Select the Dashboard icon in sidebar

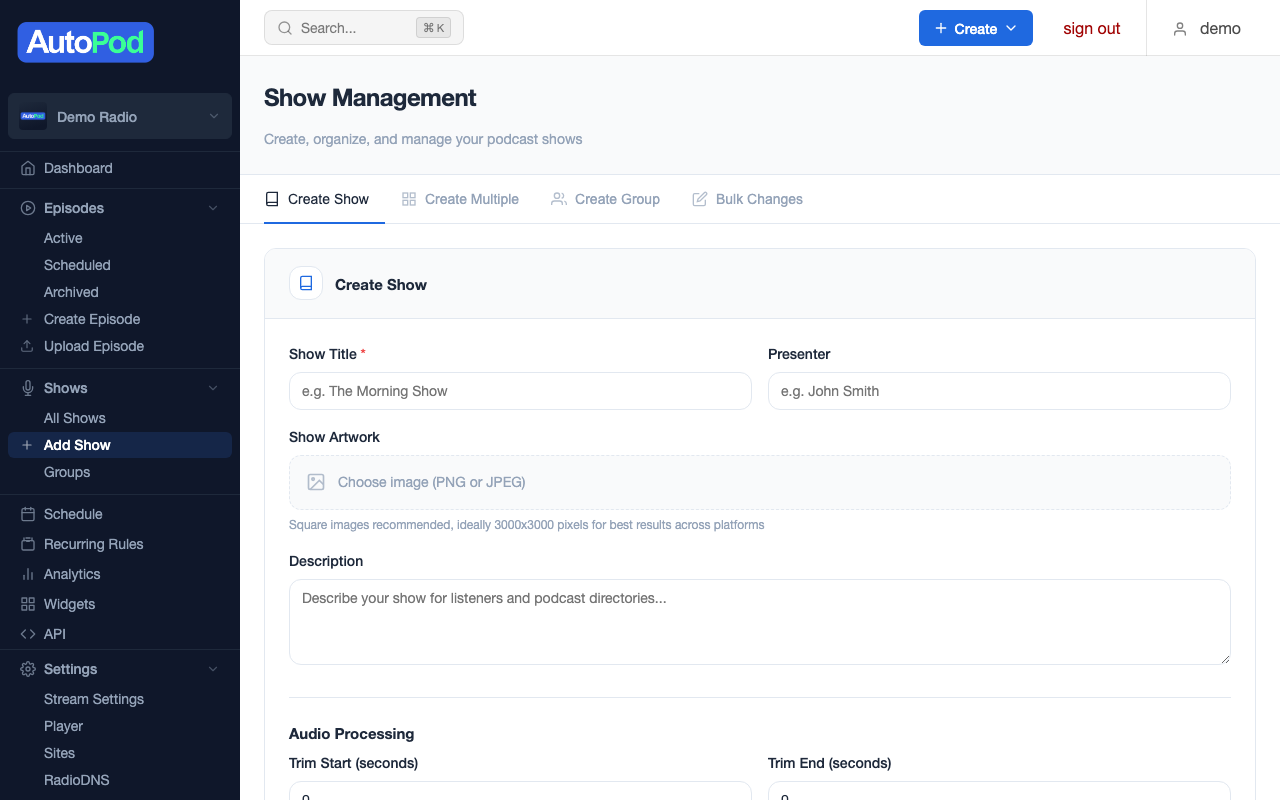(27, 168)
